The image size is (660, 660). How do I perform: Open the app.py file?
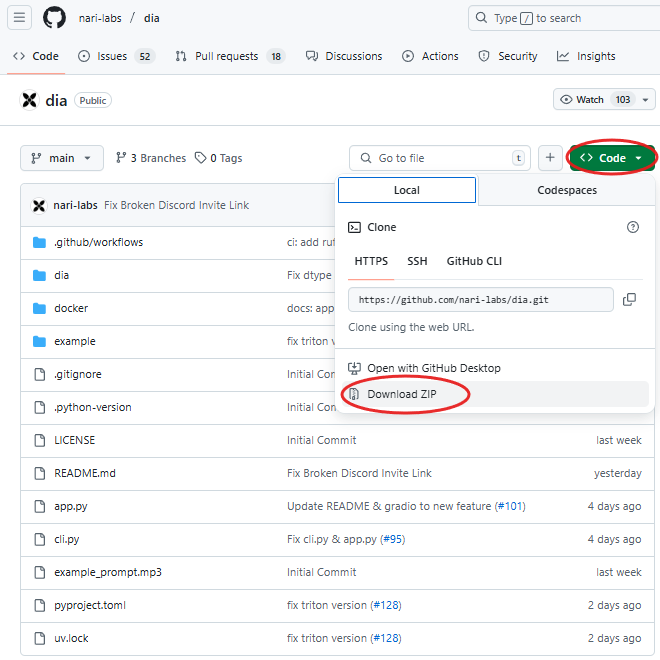click(71, 506)
